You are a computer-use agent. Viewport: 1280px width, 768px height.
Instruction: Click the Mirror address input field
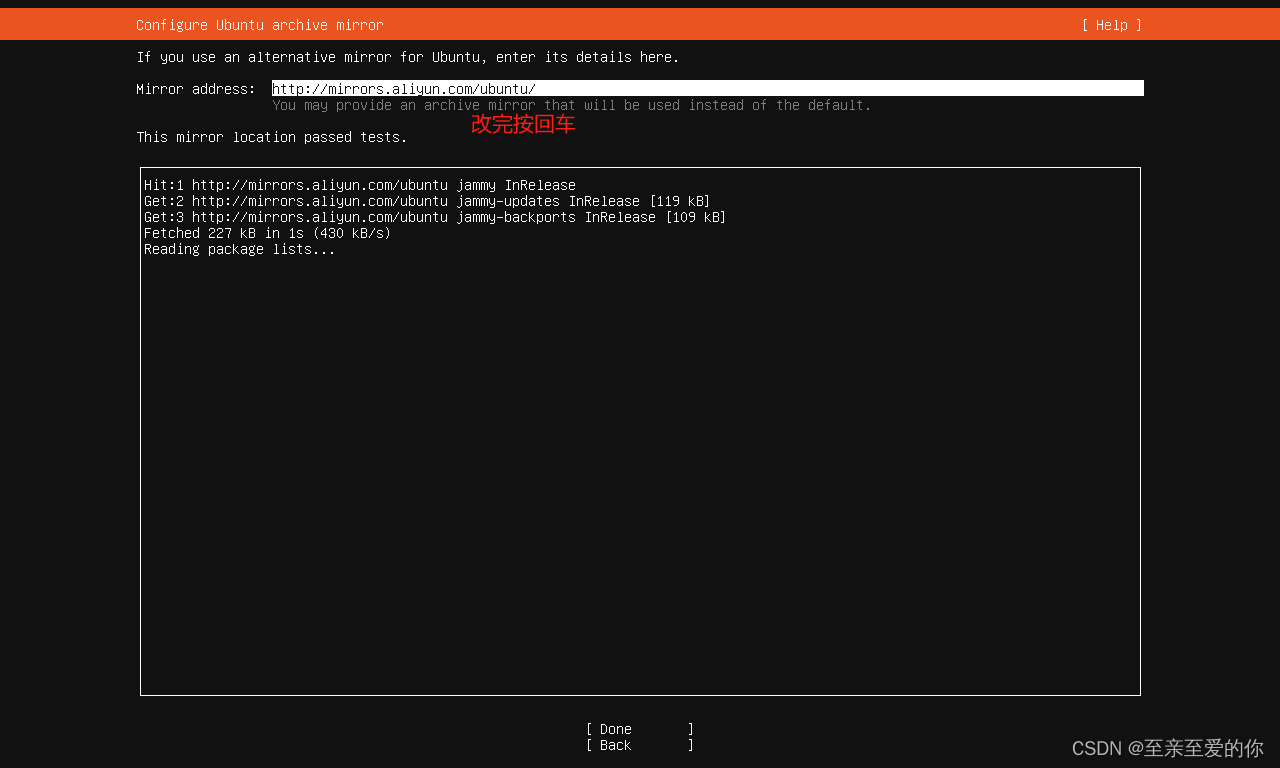[x=708, y=89]
